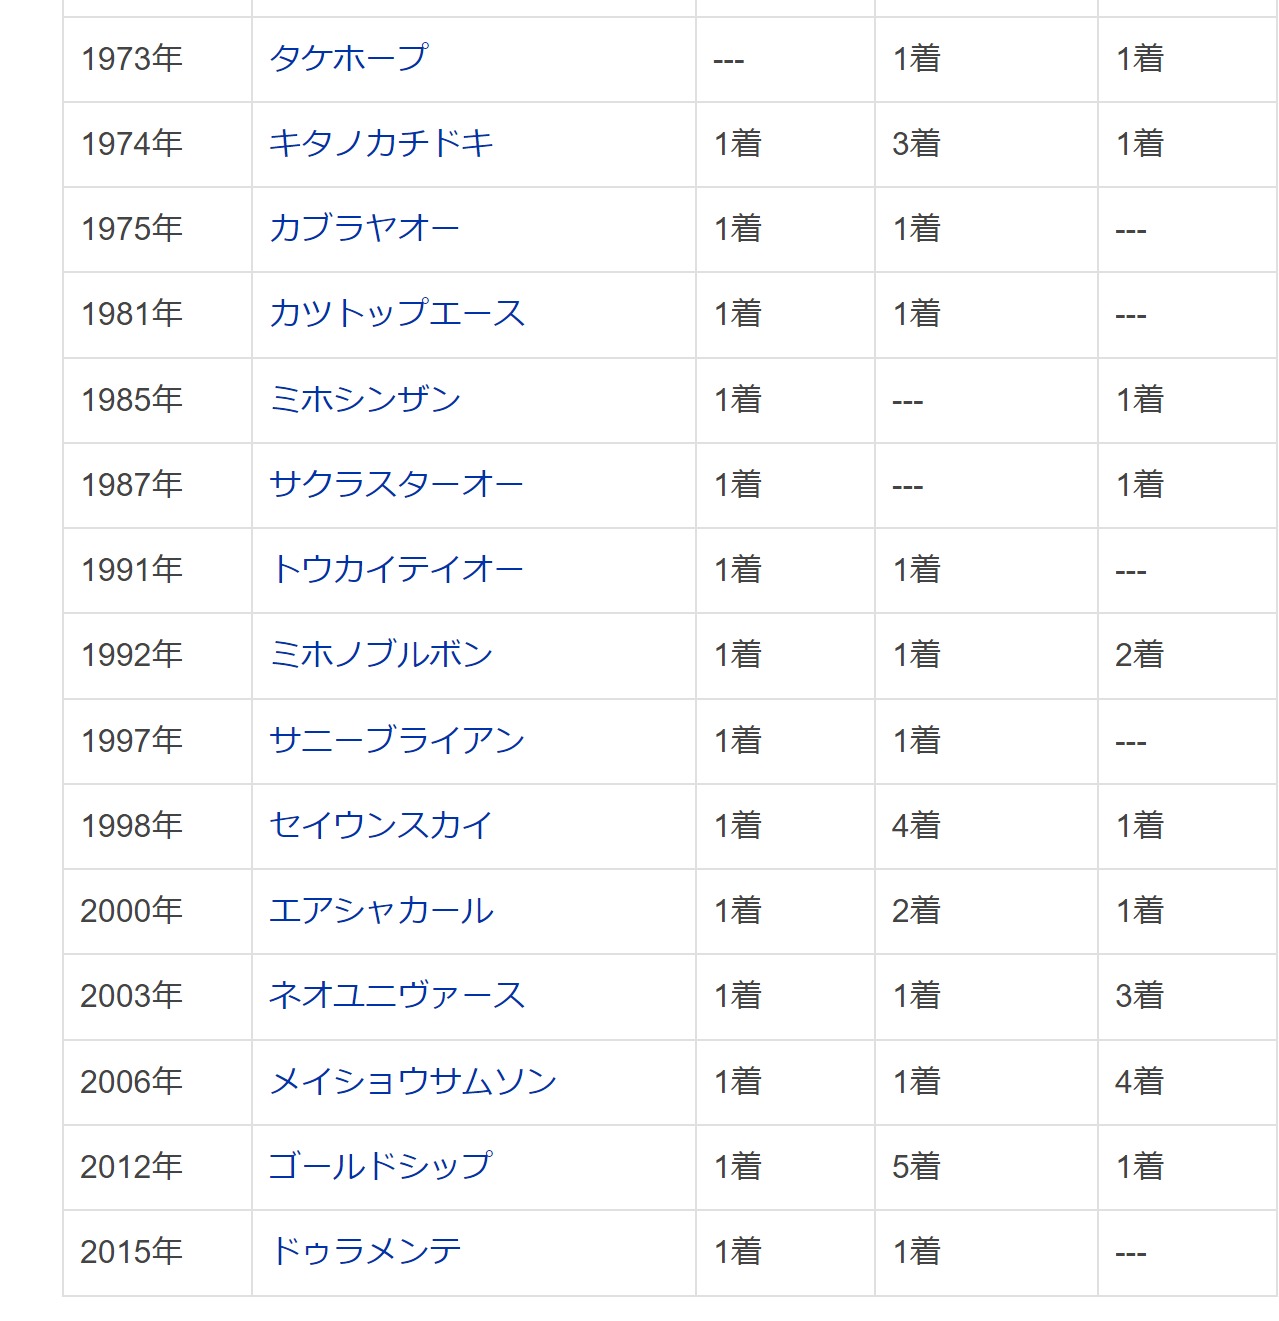This screenshot has height=1321, width=1279.
Task: Click the キタノカチドキ link
Action: tap(381, 144)
